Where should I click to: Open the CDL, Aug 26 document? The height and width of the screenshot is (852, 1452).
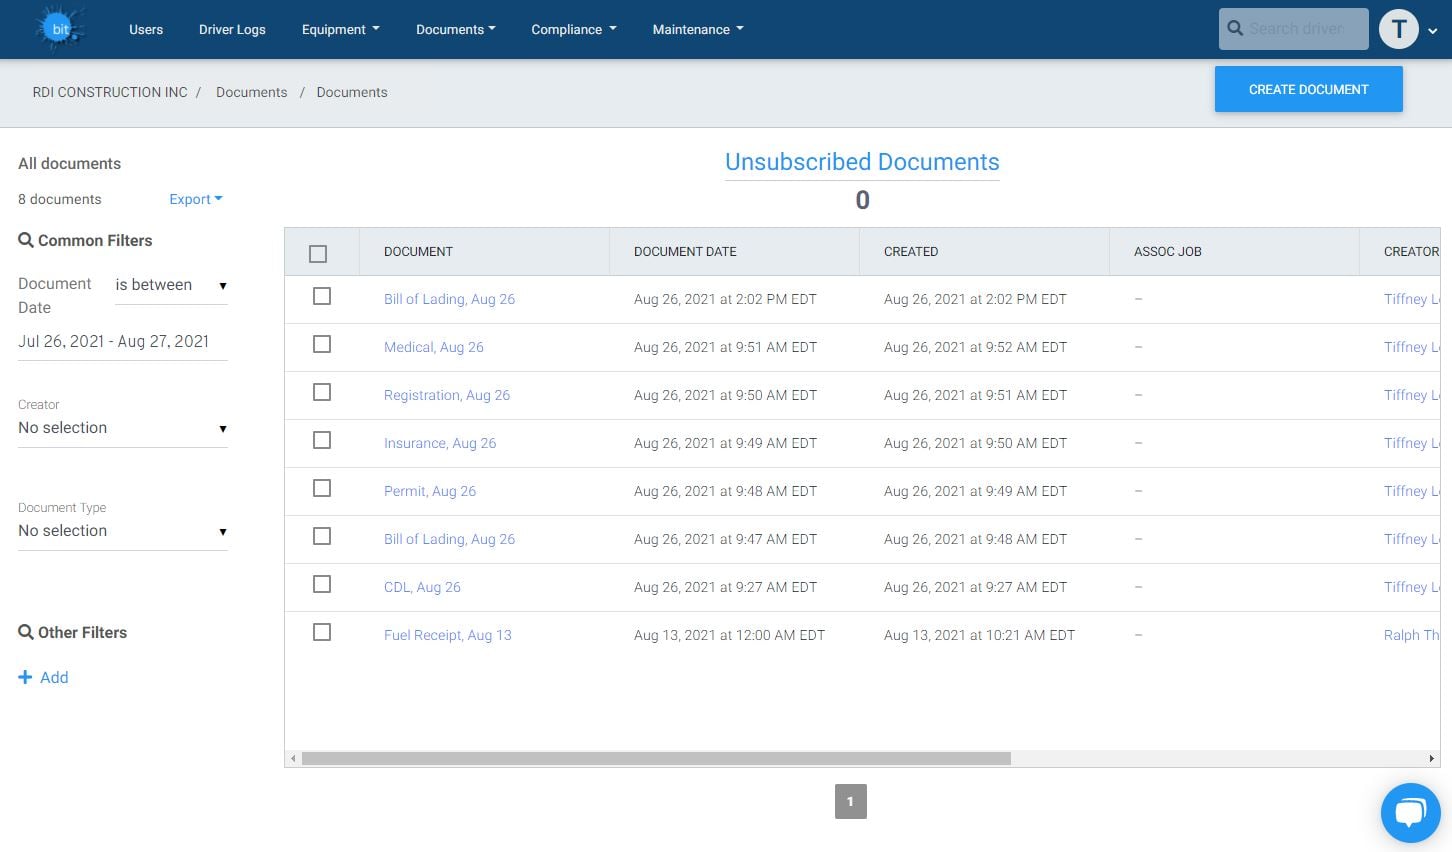(x=422, y=587)
